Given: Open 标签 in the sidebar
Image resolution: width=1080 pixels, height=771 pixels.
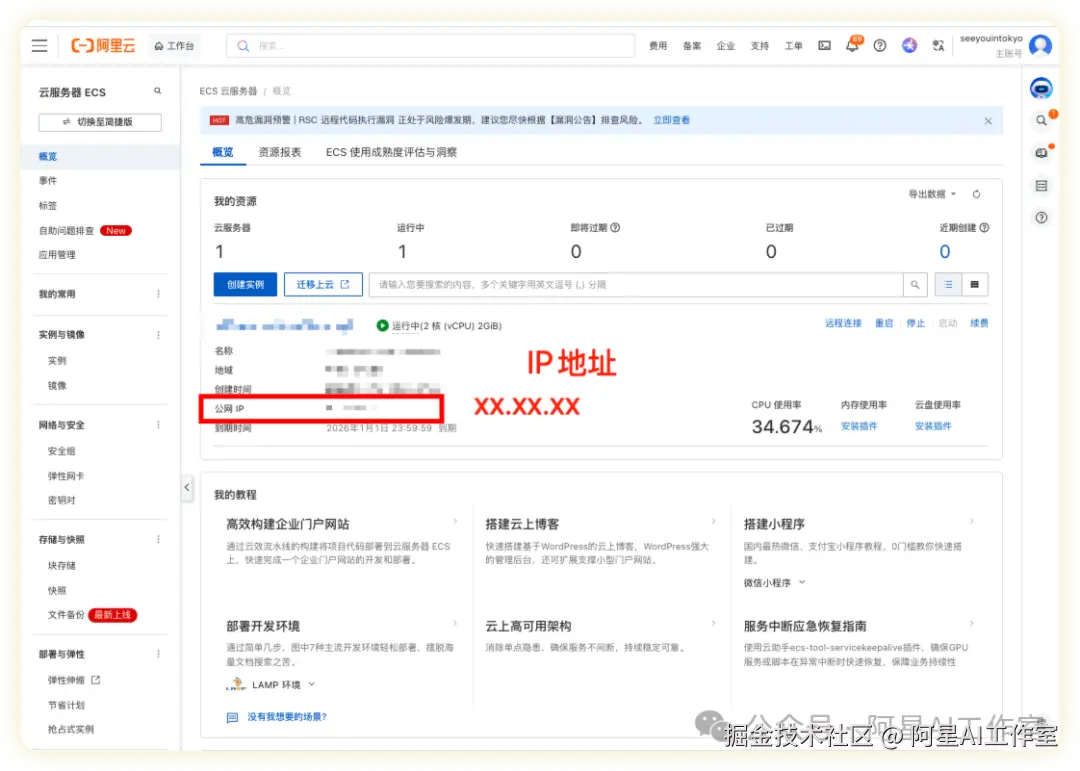Looking at the screenshot, I should tap(48, 205).
